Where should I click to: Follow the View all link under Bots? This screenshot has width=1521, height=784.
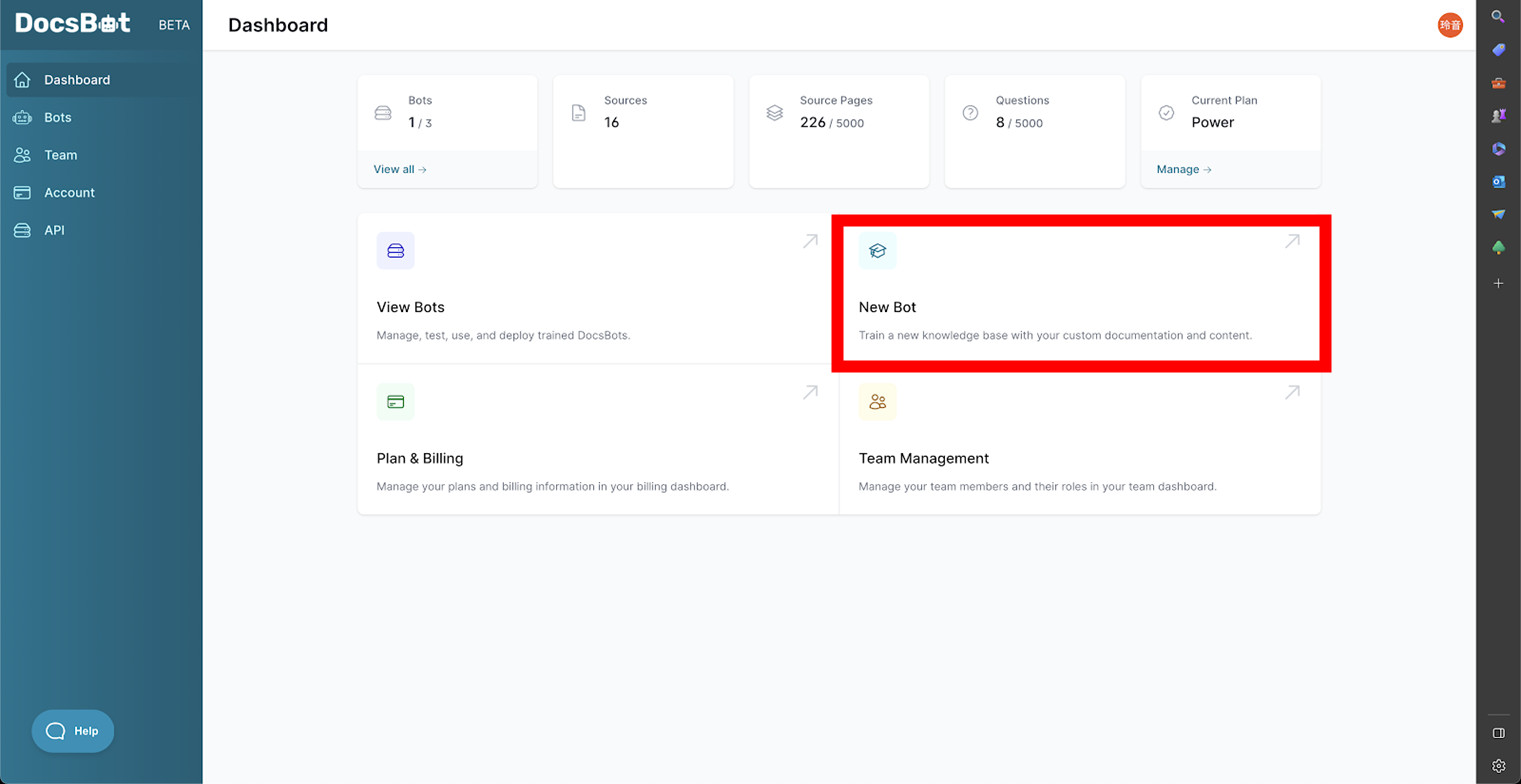(400, 169)
